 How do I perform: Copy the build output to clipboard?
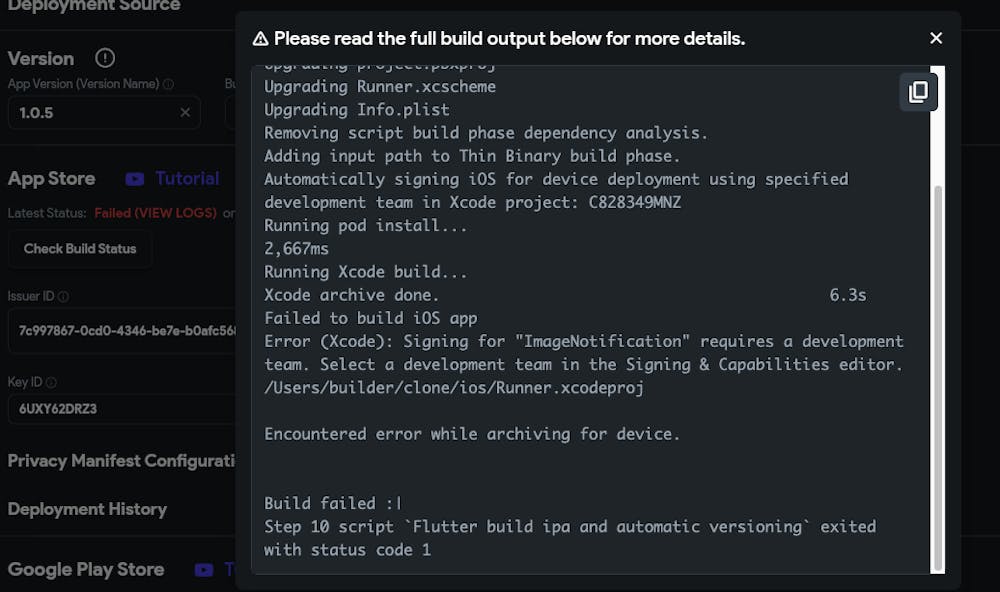point(918,92)
